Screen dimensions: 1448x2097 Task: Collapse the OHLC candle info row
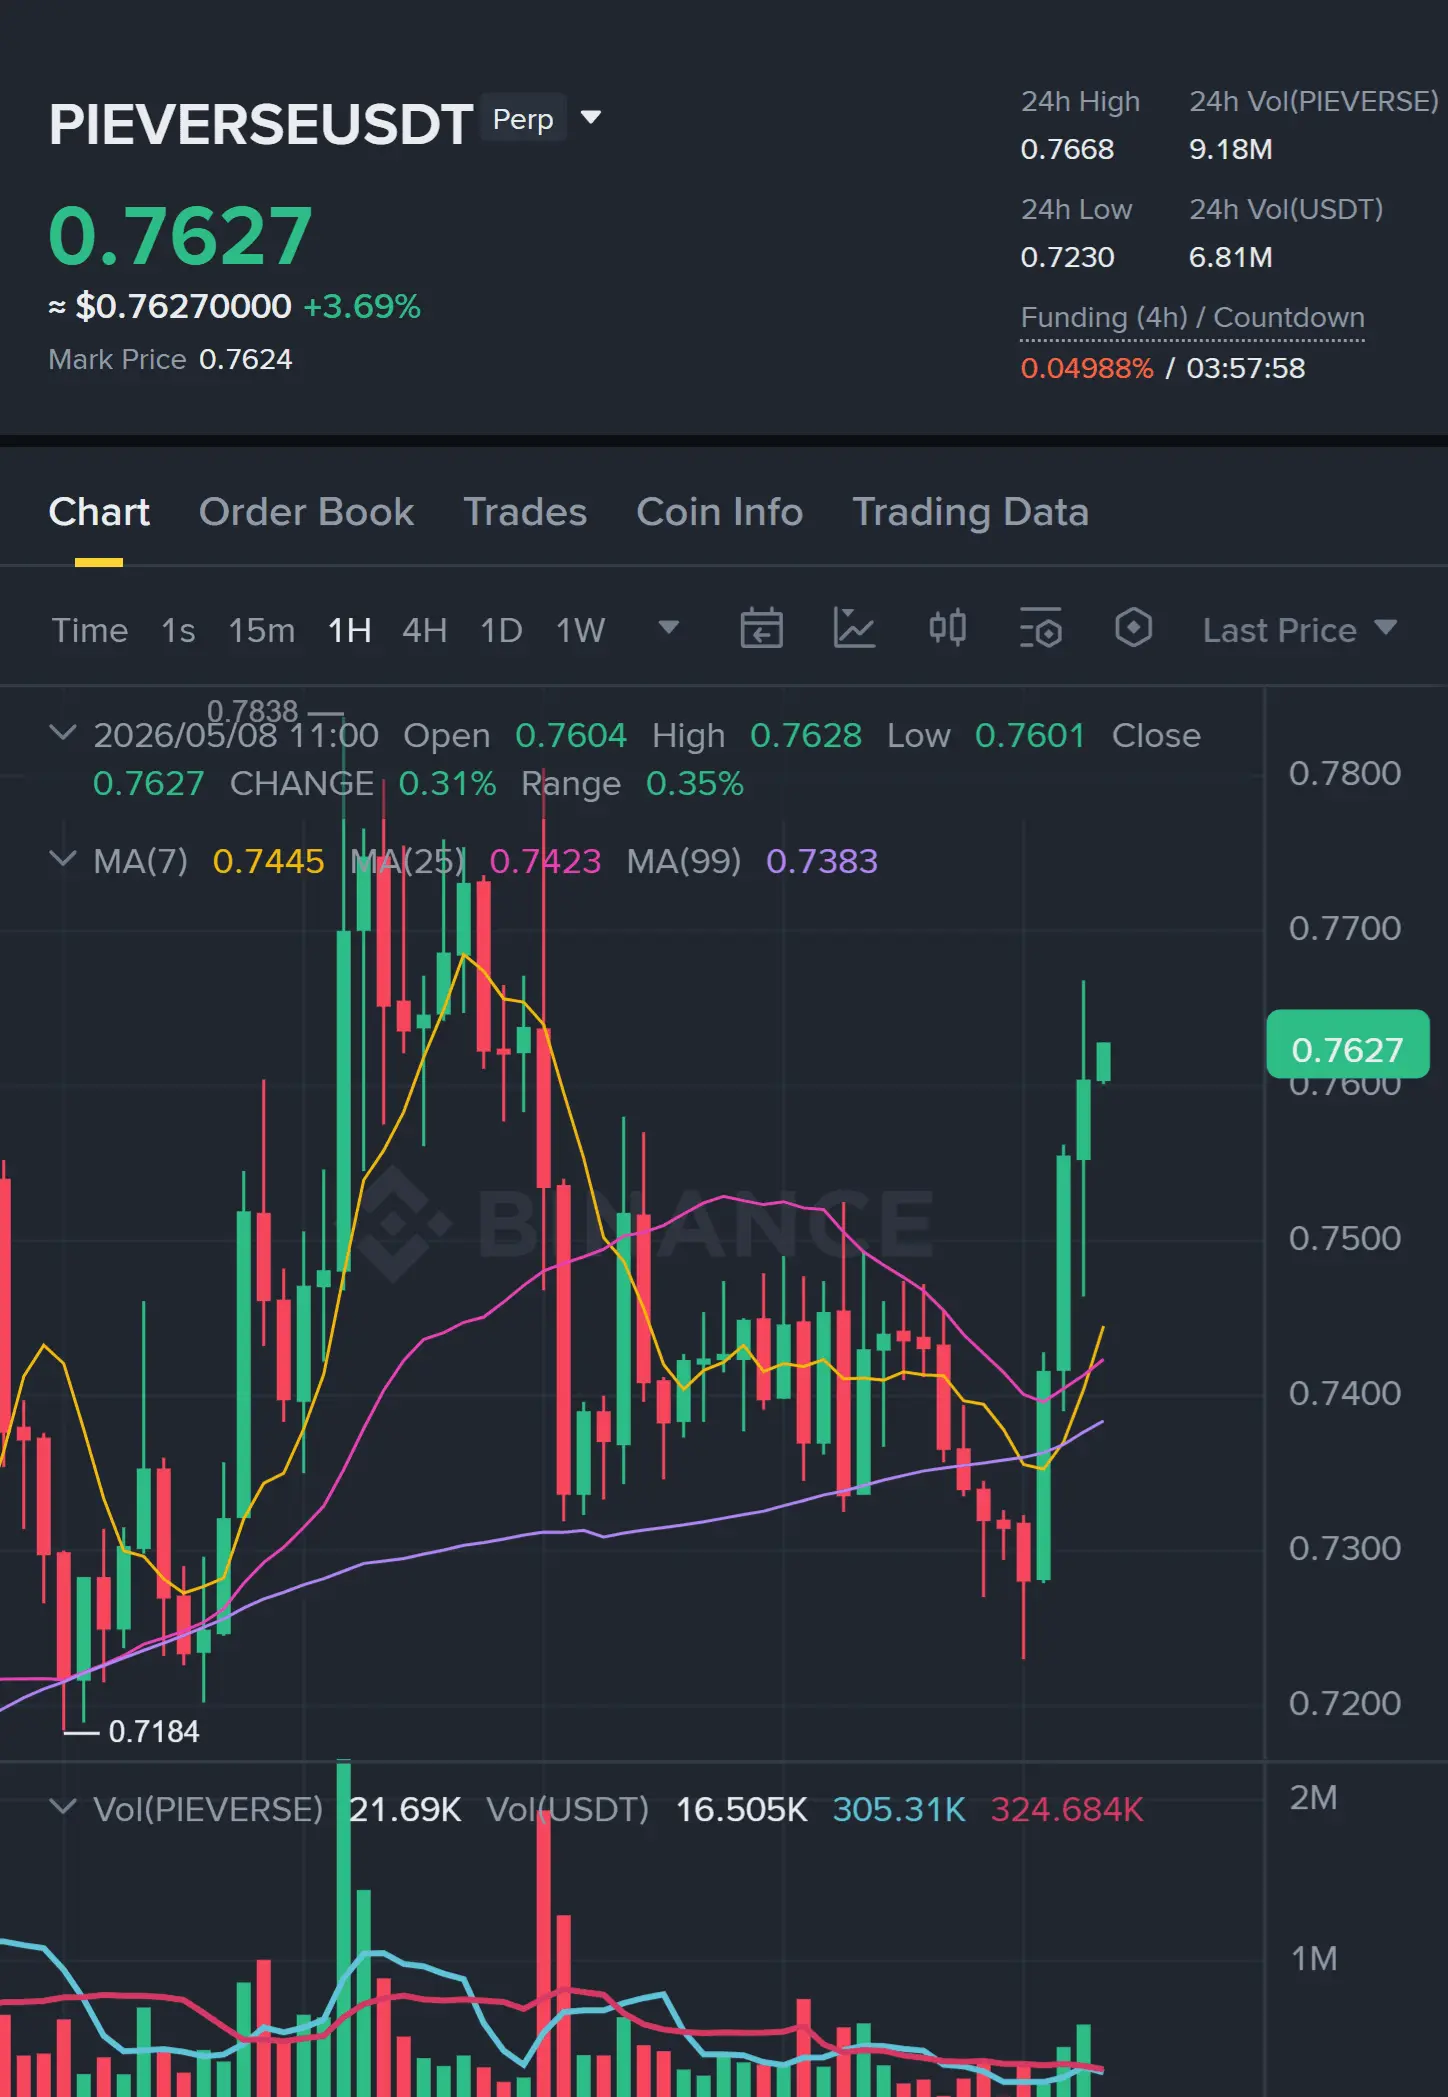click(x=62, y=733)
